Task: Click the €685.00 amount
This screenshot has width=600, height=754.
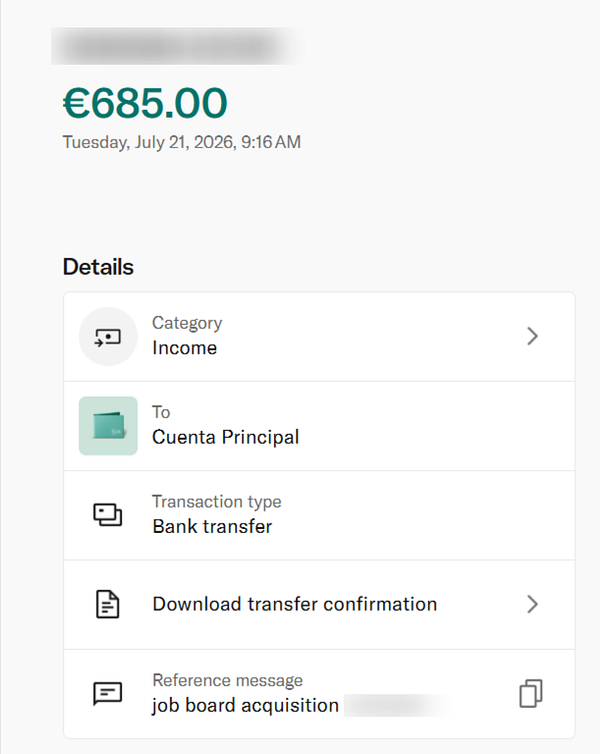Action: click(x=145, y=103)
